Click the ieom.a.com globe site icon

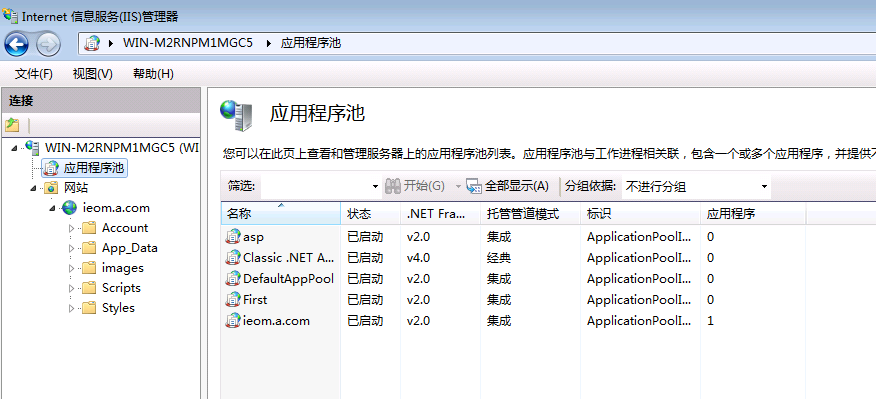point(69,208)
